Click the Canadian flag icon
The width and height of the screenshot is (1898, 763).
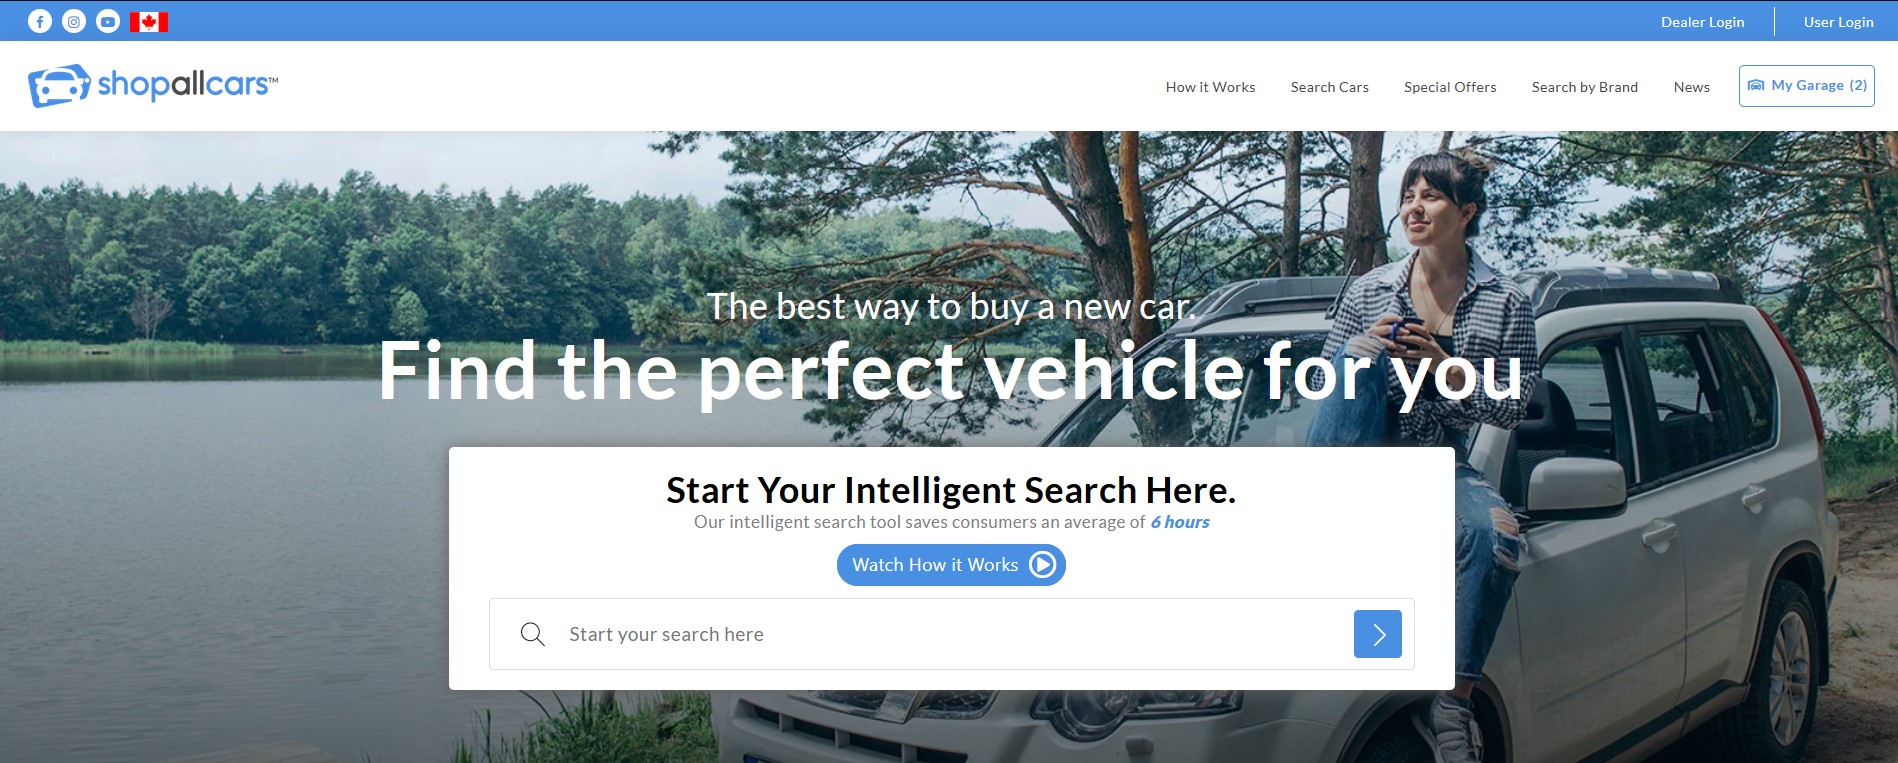click(149, 21)
